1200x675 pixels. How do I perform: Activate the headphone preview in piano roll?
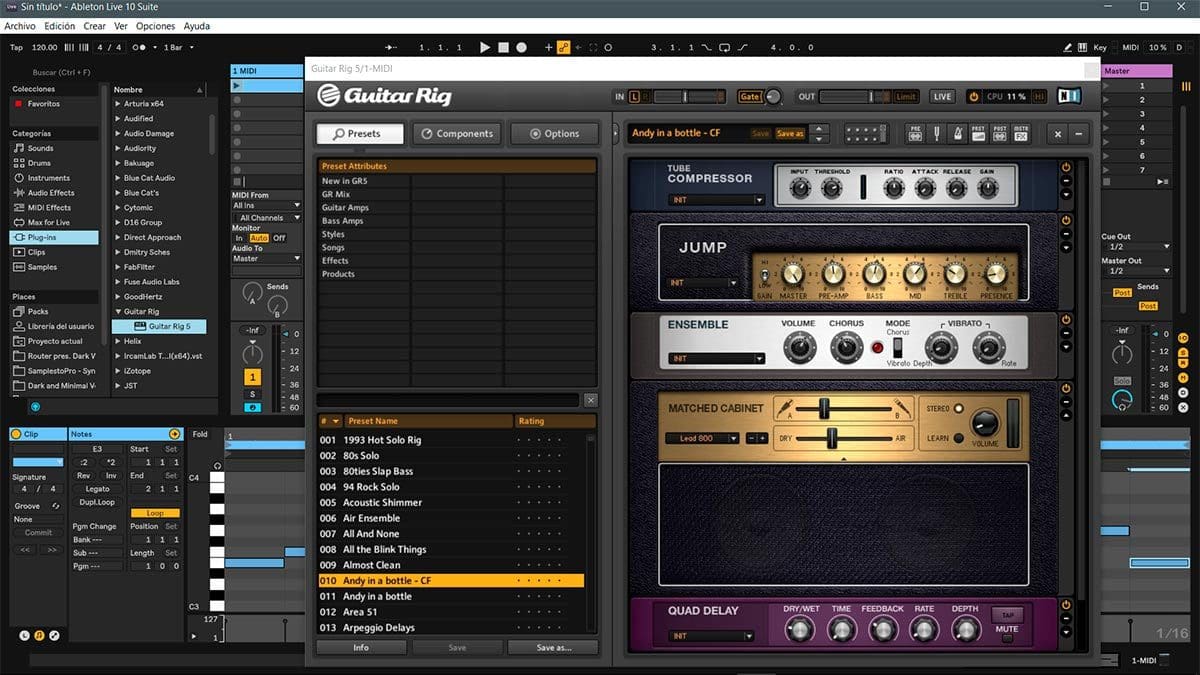[x=217, y=465]
